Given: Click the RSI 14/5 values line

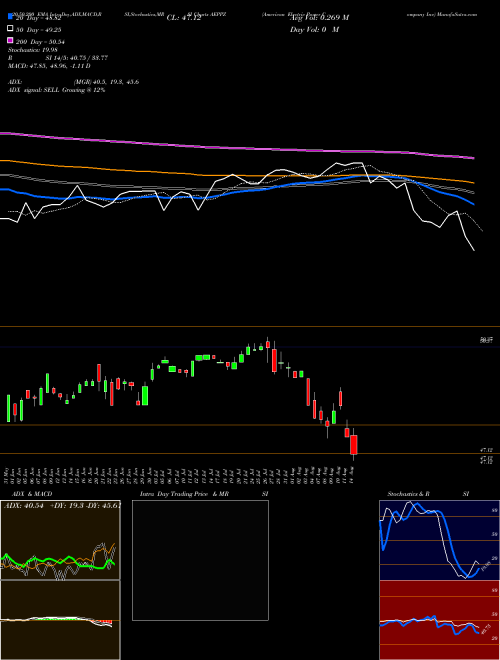Looking at the screenshot, I should tap(58, 58).
